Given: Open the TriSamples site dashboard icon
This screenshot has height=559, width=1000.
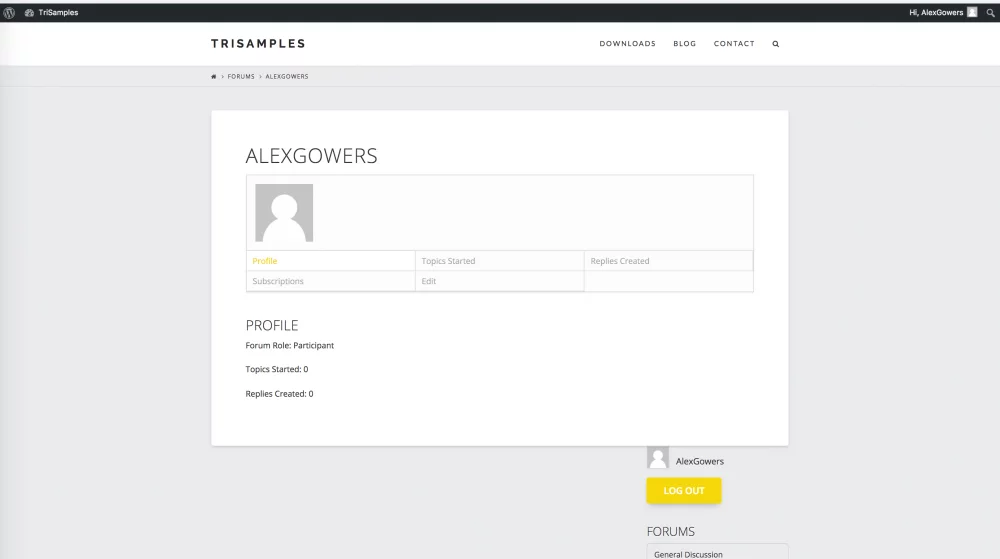Looking at the screenshot, I should pos(30,13).
